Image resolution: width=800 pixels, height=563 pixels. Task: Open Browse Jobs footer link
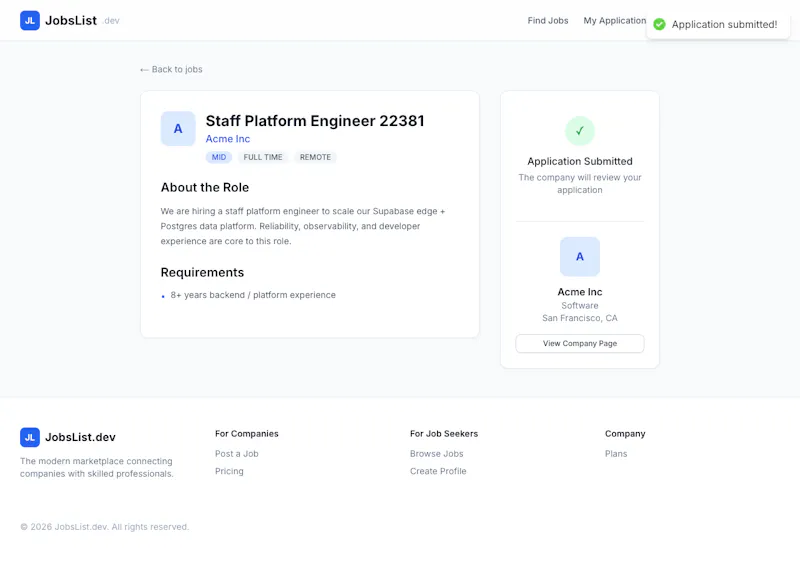click(437, 454)
